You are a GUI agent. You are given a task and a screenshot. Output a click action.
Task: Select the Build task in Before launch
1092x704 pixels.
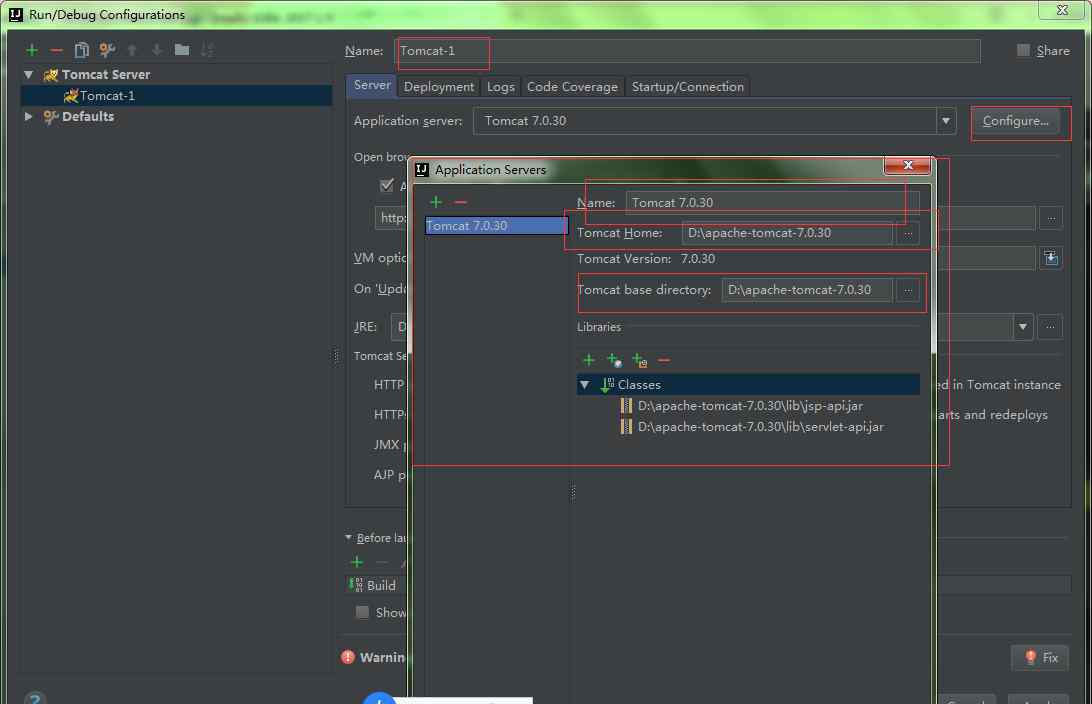click(x=380, y=586)
